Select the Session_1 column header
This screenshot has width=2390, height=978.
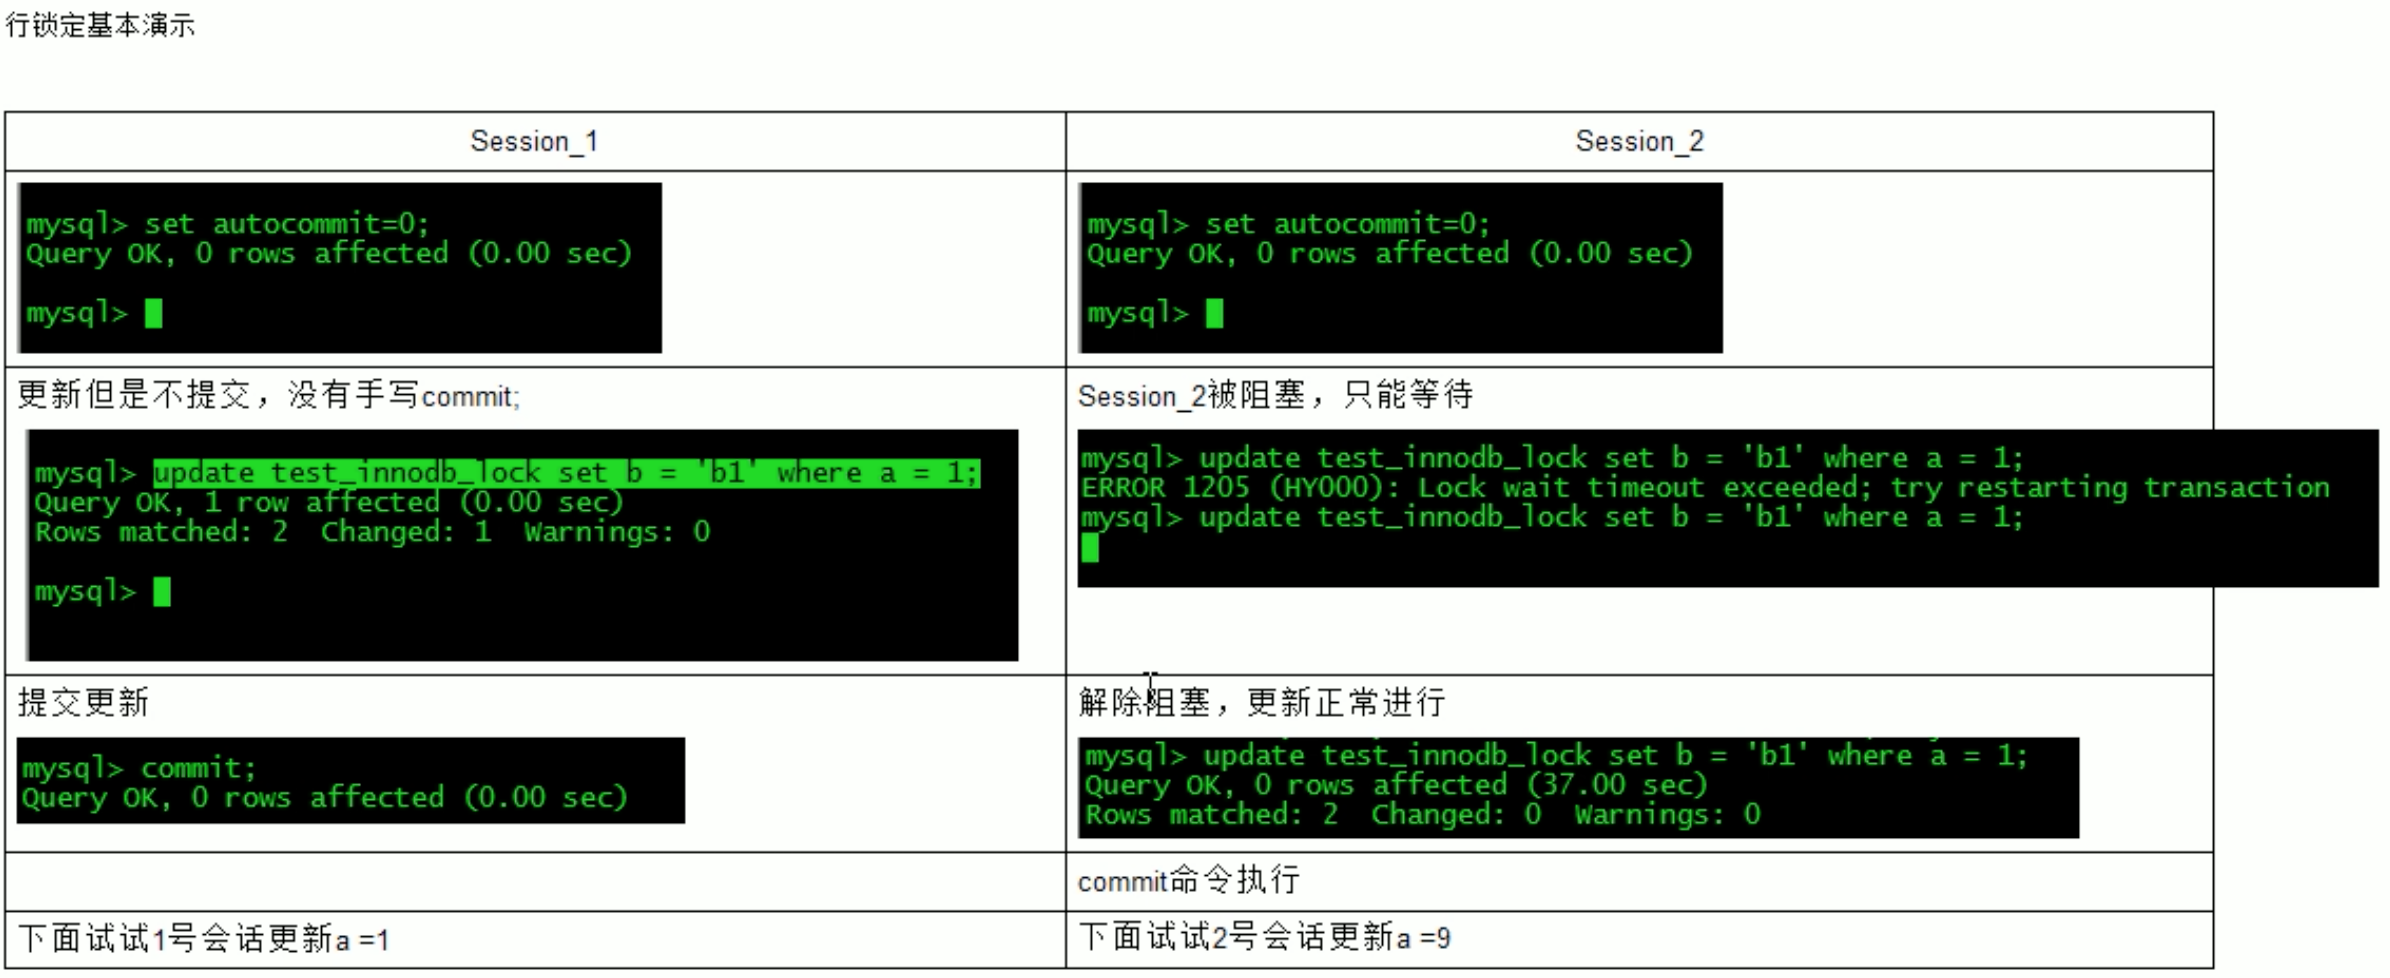[535, 141]
